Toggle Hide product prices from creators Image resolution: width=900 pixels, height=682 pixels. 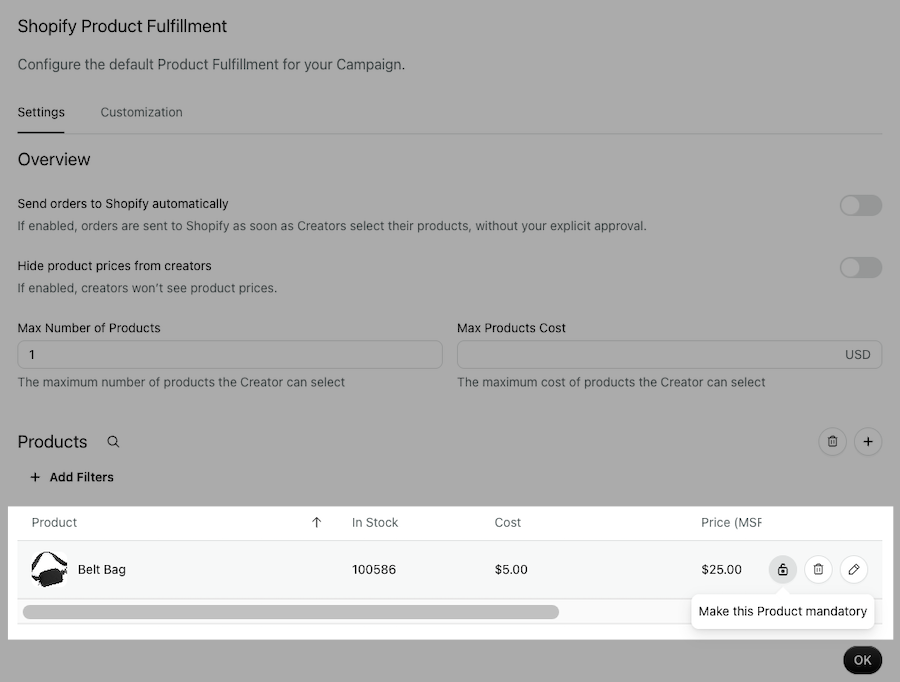(x=860, y=267)
